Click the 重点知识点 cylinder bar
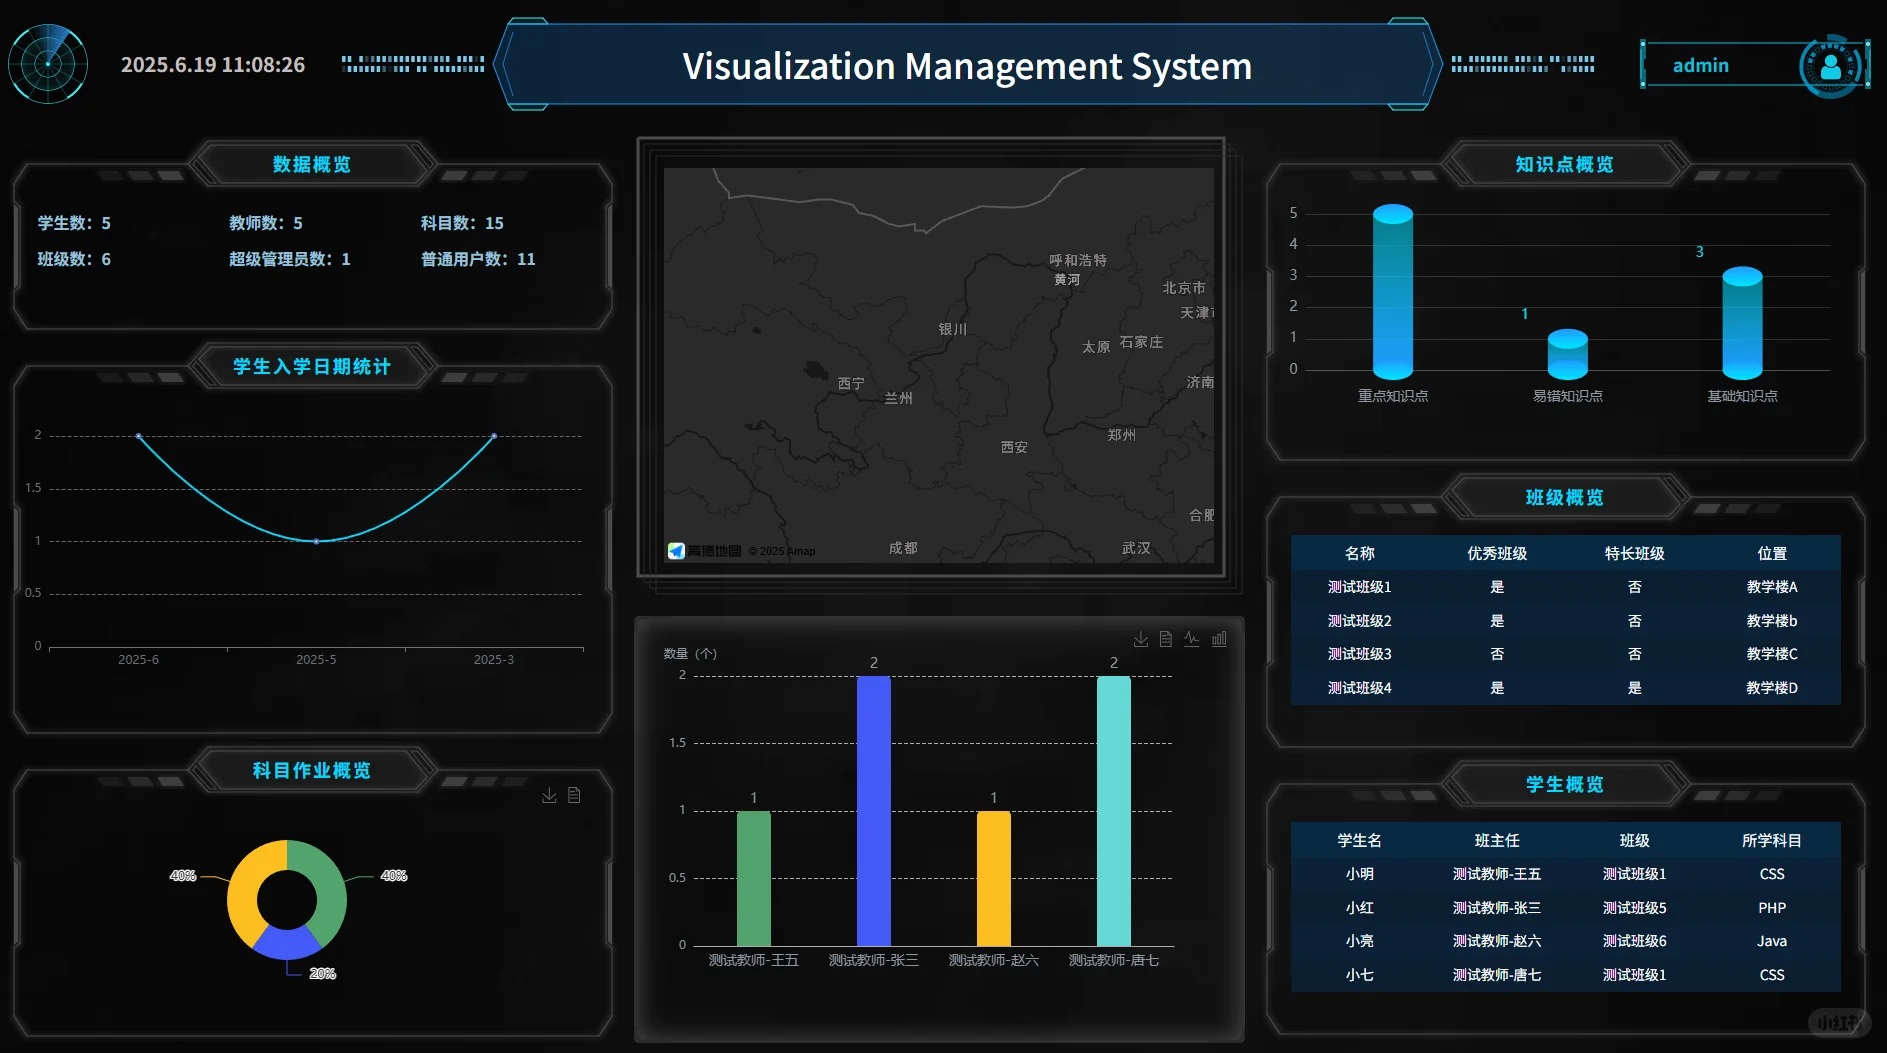The height and width of the screenshot is (1053, 1887). (x=1393, y=292)
